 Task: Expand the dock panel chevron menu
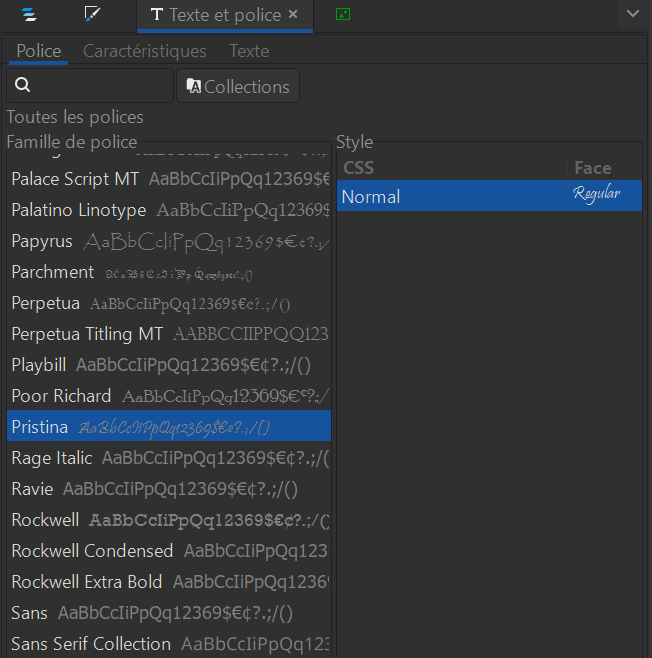pos(631,14)
